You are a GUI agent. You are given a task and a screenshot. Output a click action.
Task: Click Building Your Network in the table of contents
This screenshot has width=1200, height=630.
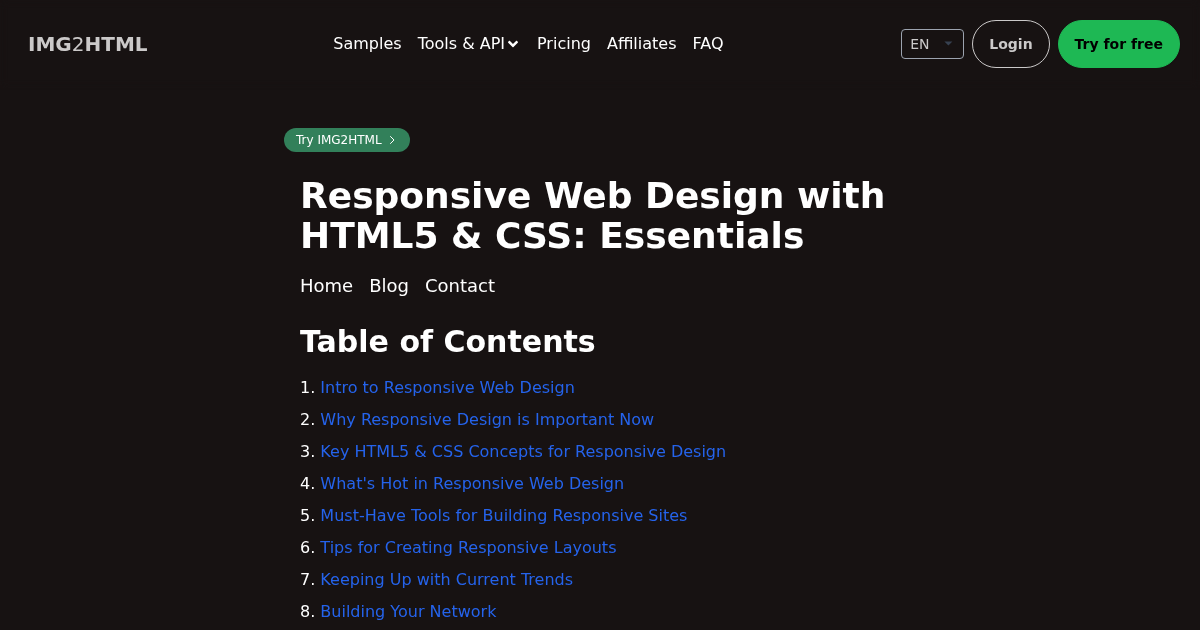(408, 611)
